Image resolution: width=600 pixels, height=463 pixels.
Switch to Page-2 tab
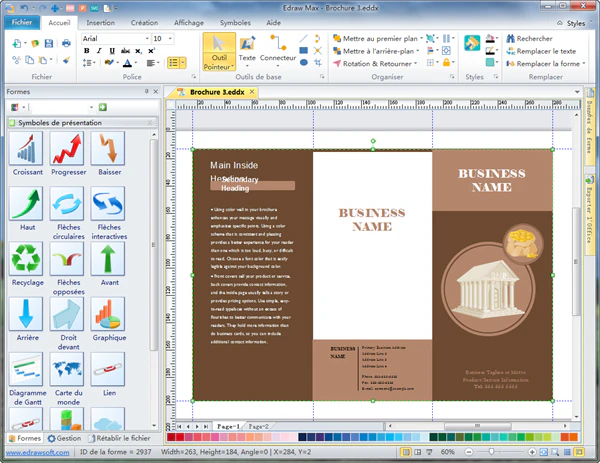[x=258, y=426]
